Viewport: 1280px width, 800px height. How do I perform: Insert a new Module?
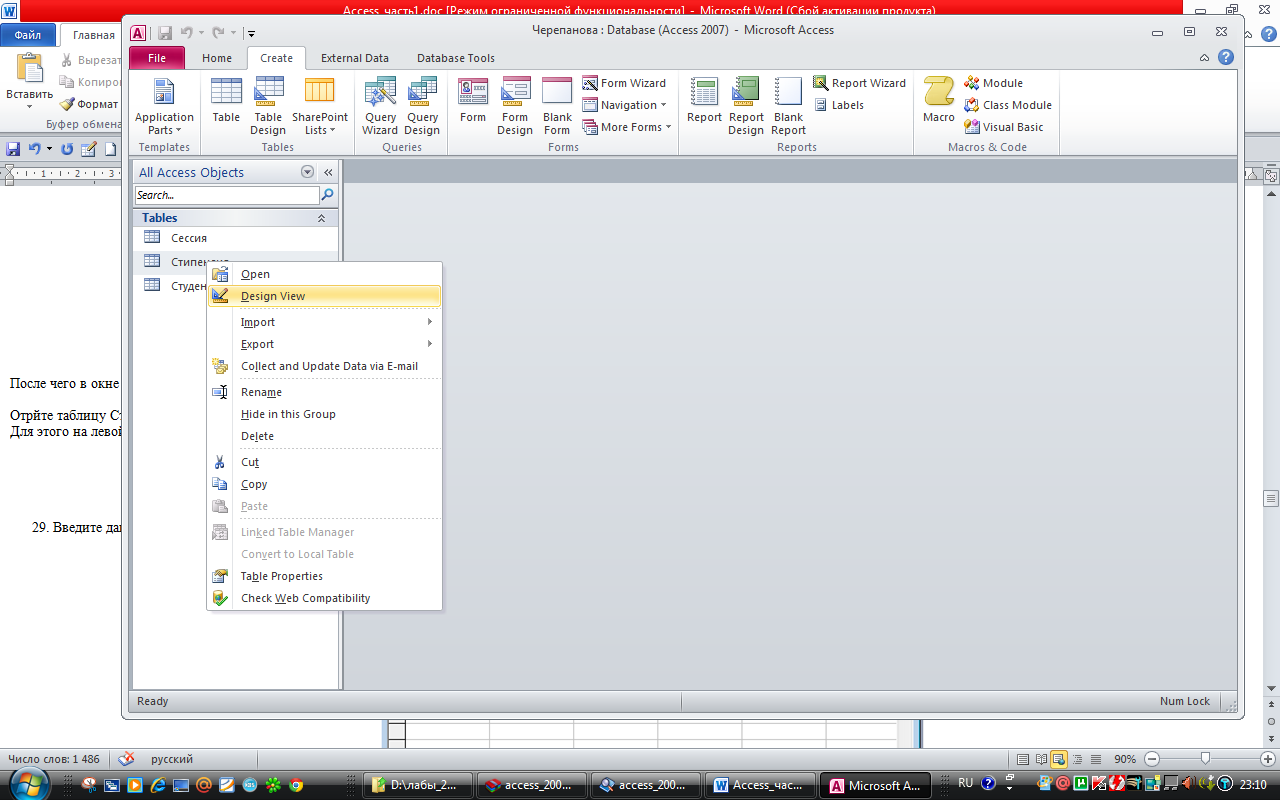click(993, 83)
